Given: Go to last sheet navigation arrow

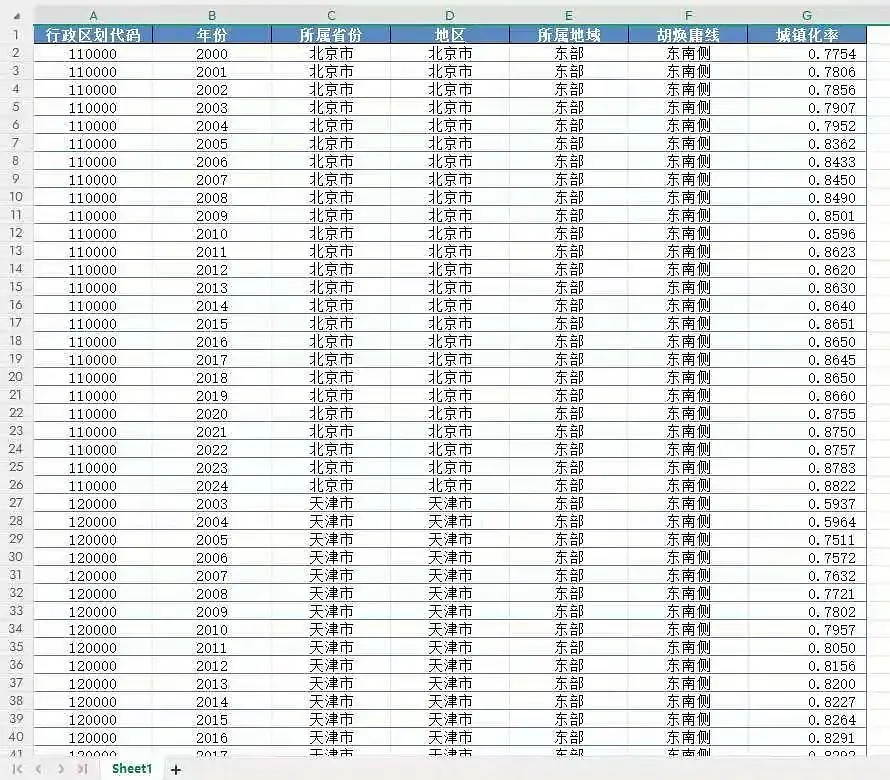Looking at the screenshot, I should [x=82, y=769].
